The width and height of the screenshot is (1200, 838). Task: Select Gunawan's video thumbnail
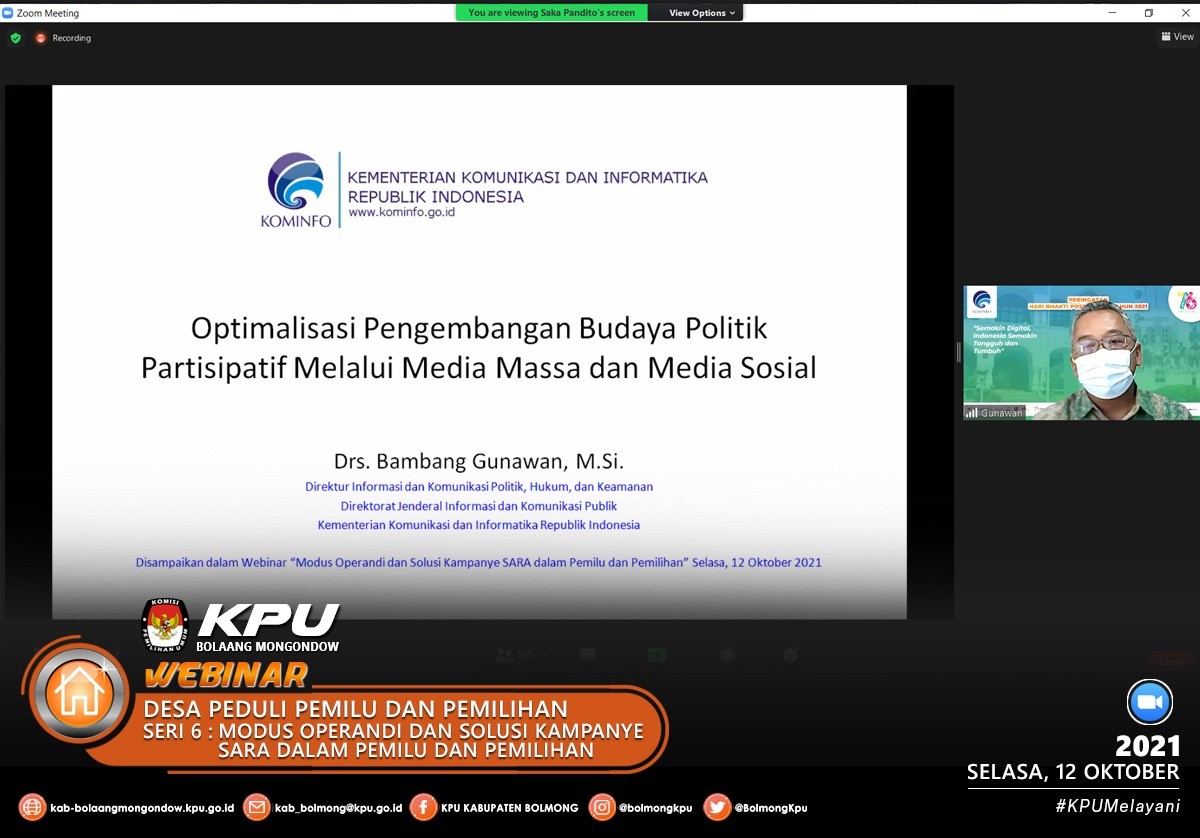(x=1081, y=353)
